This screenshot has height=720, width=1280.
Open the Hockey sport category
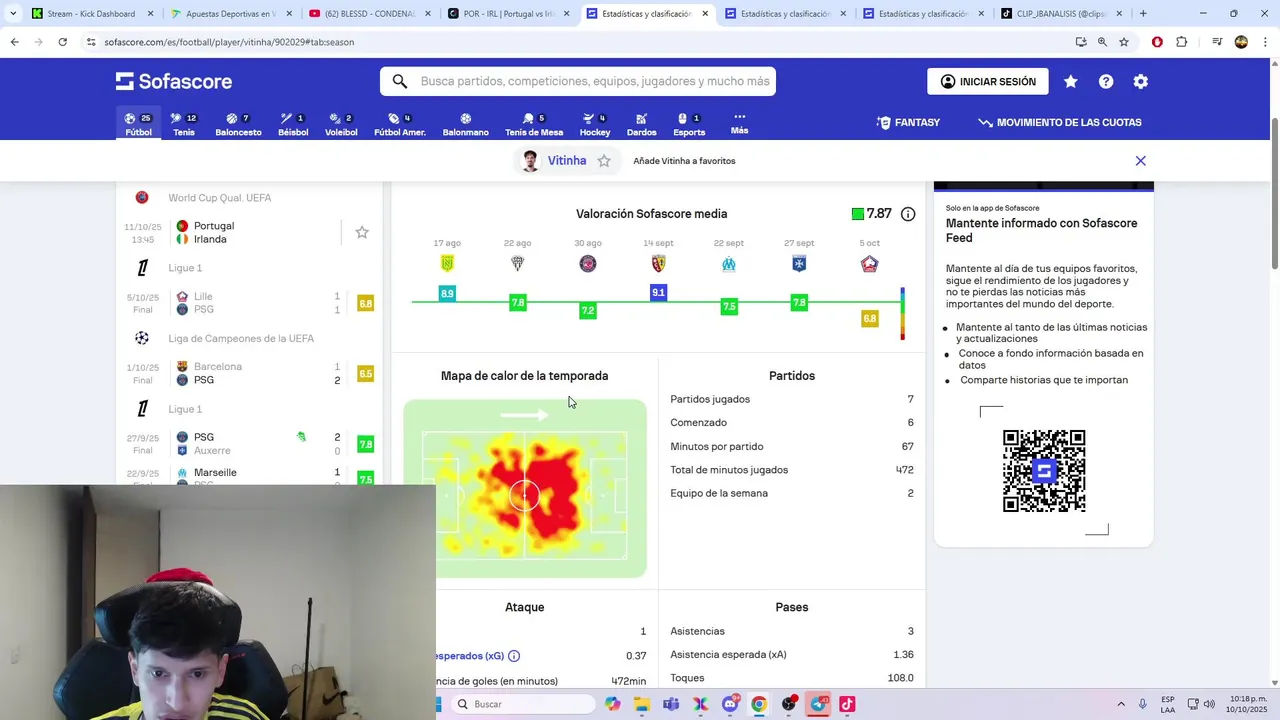595,124
